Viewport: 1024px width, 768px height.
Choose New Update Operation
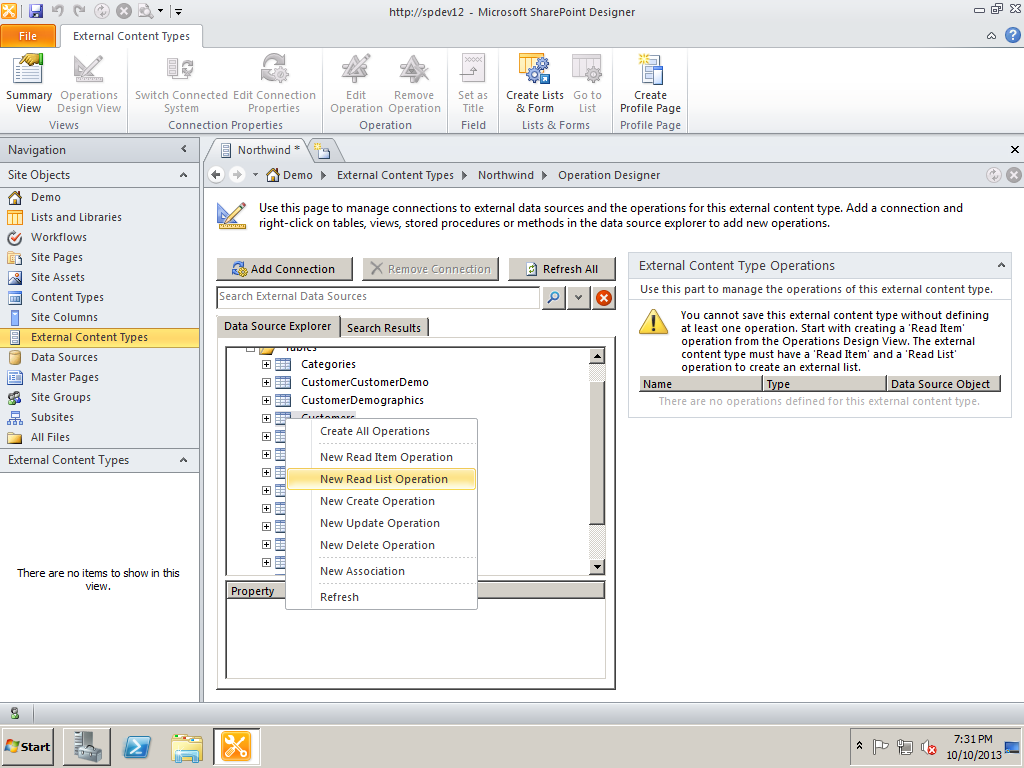(x=380, y=523)
